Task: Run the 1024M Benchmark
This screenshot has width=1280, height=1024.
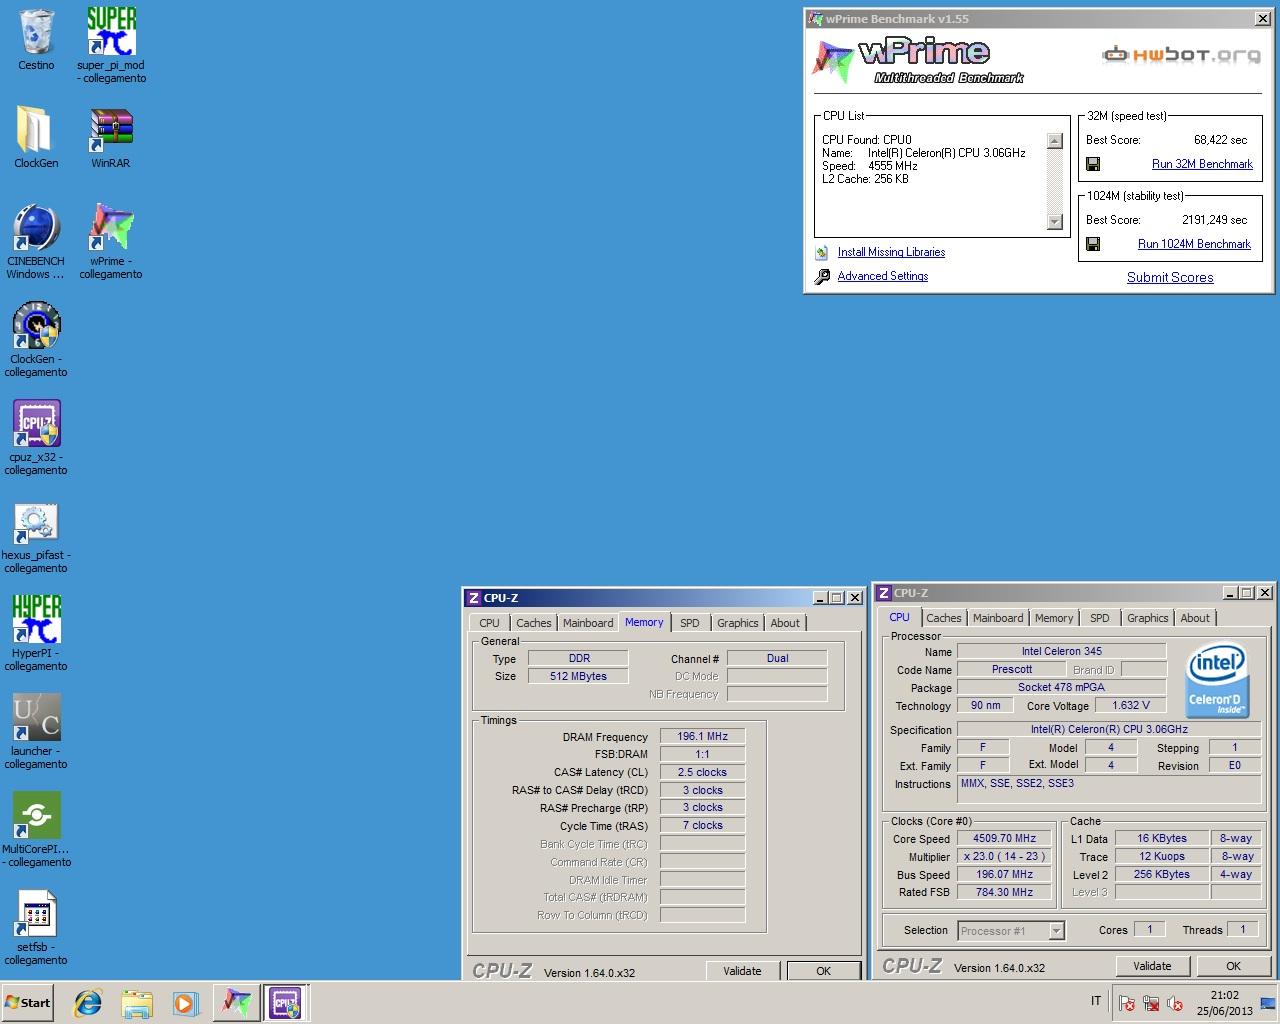Action: 1194,244
